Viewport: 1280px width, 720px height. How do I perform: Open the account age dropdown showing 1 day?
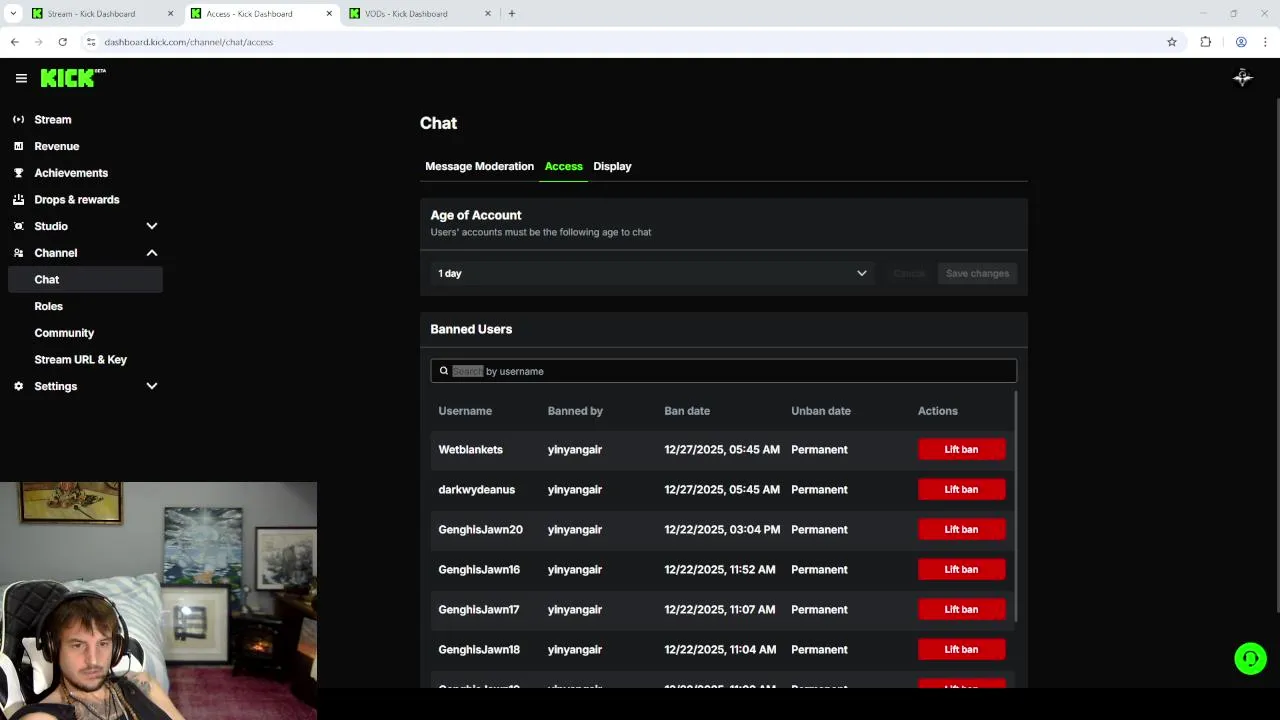pyautogui.click(x=653, y=273)
